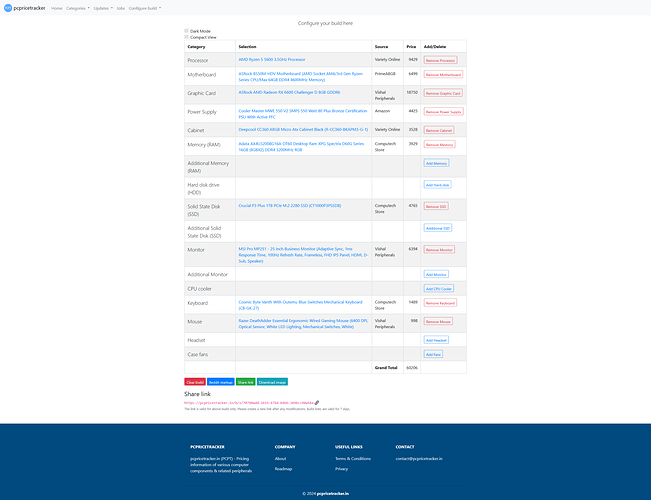Open Deepcool CC360 ARGB Cabinet link
Image resolution: width=651 pixels, height=500 pixels.
coord(303,130)
